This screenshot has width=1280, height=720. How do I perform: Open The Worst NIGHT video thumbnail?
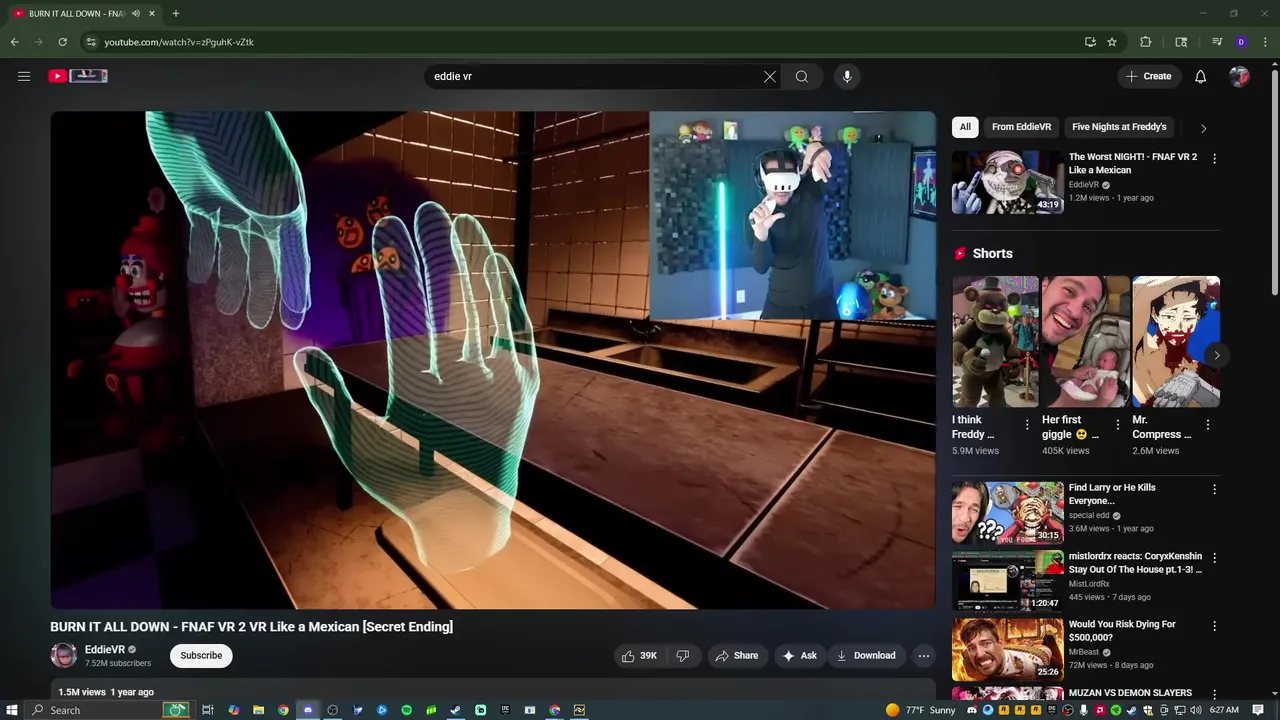[x=1008, y=182]
